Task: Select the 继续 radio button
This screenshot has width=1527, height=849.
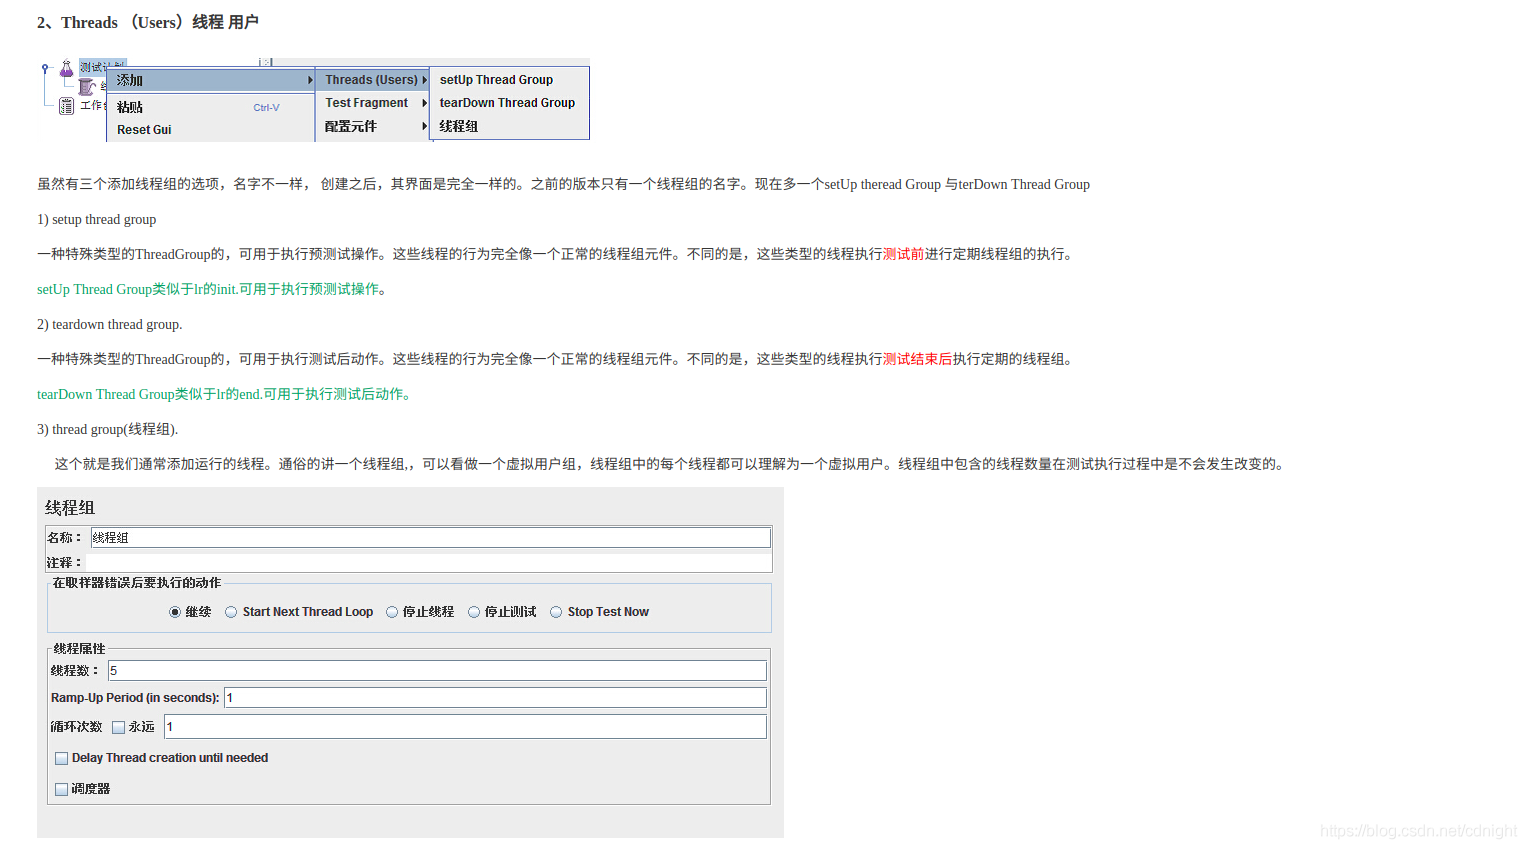Action: (x=175, y=612)
